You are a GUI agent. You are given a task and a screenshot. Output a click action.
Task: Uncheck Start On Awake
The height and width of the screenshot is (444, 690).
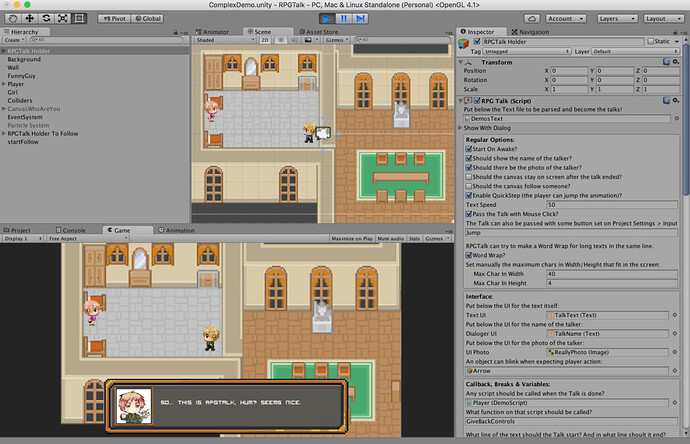point(469,149)
